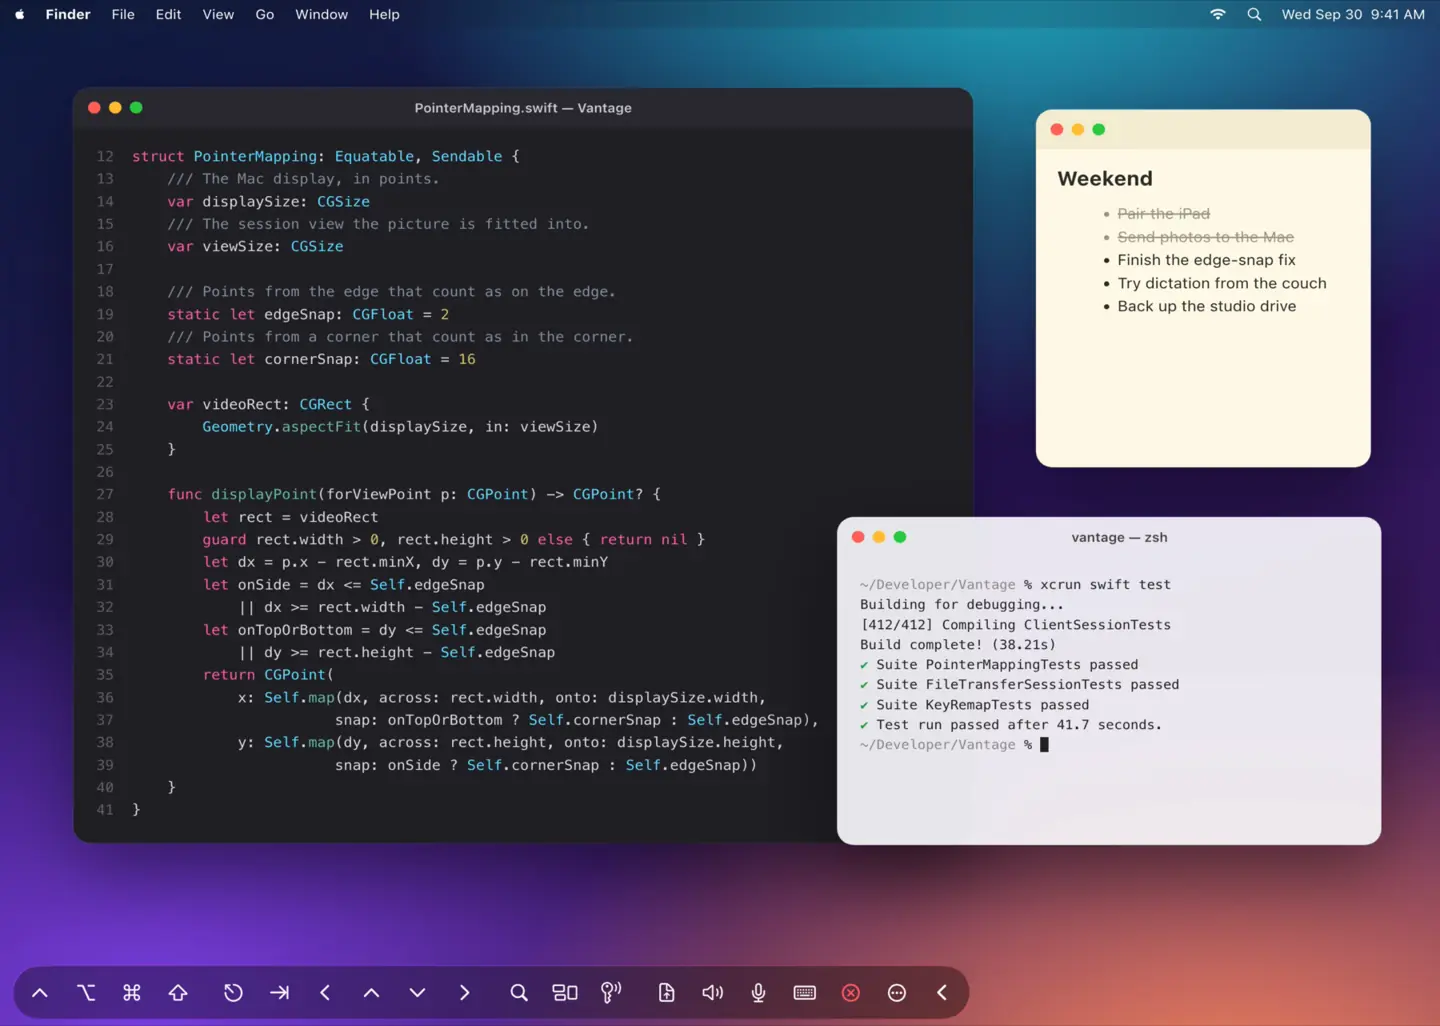Open the View menu
Screen dimensions: 1440x1026
pyautogui.click(x=218, y=14)
